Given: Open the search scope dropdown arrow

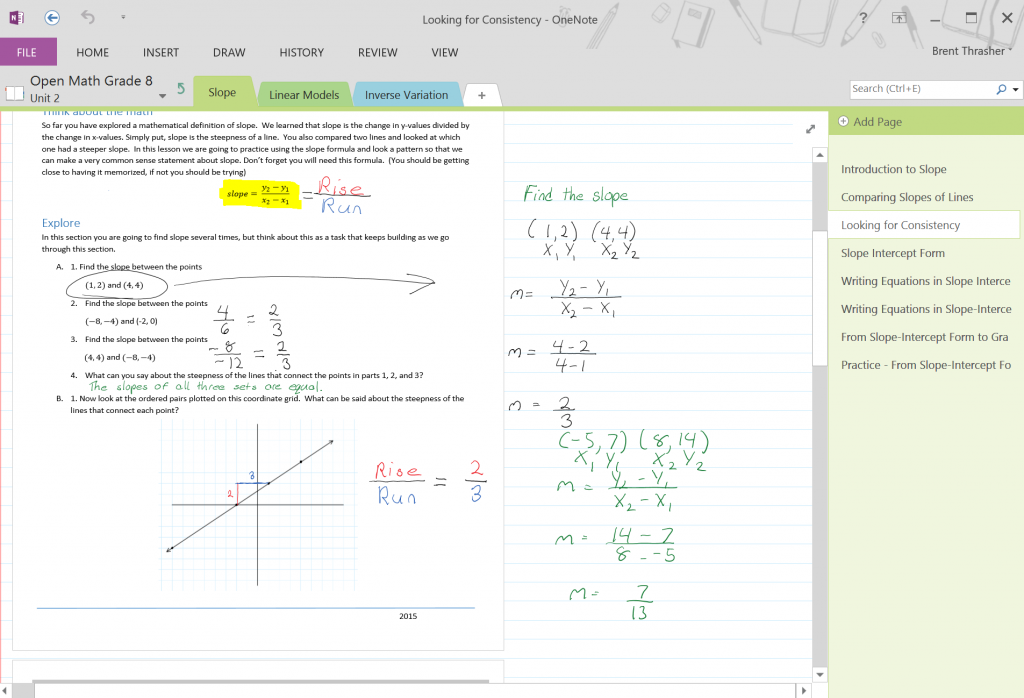Looking at the screenshot, I should click(1016, 89).
